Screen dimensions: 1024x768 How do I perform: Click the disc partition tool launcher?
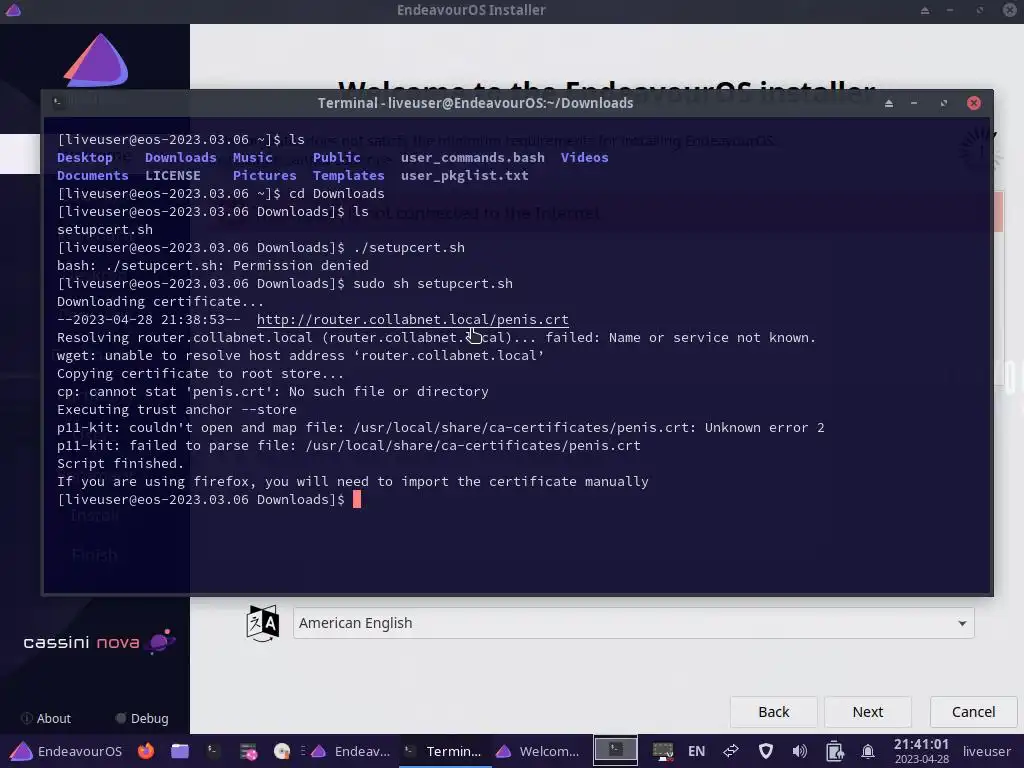pyautogui.click(x=281, y=751)
